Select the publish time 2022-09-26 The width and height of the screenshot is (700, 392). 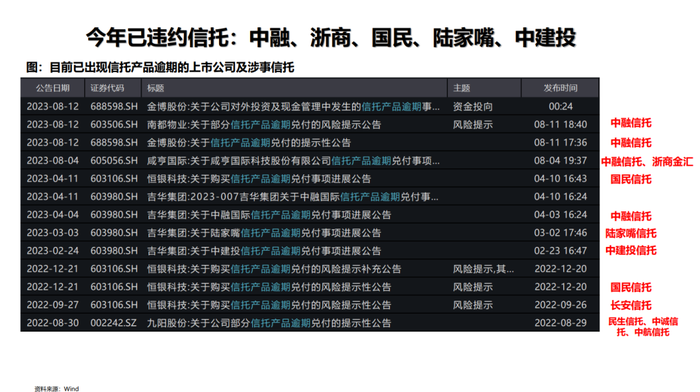560,305
